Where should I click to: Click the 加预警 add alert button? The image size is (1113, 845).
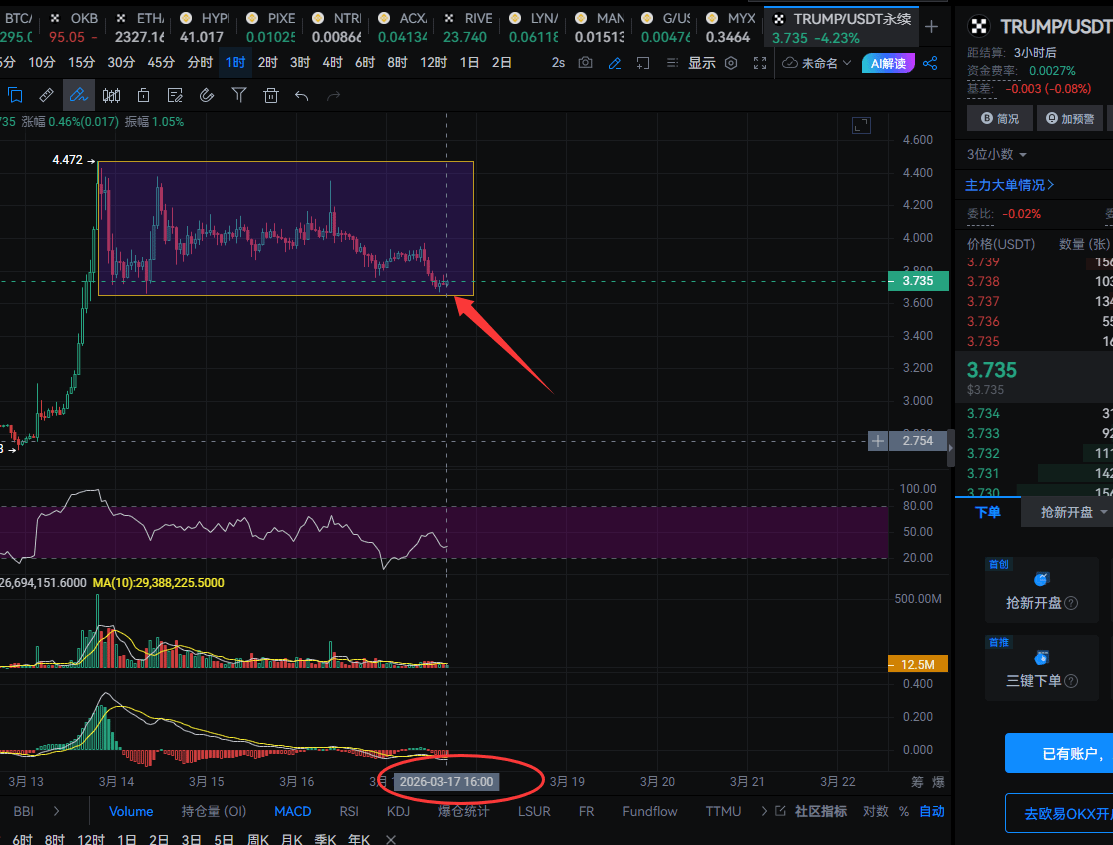click(x=1070, y=119)
